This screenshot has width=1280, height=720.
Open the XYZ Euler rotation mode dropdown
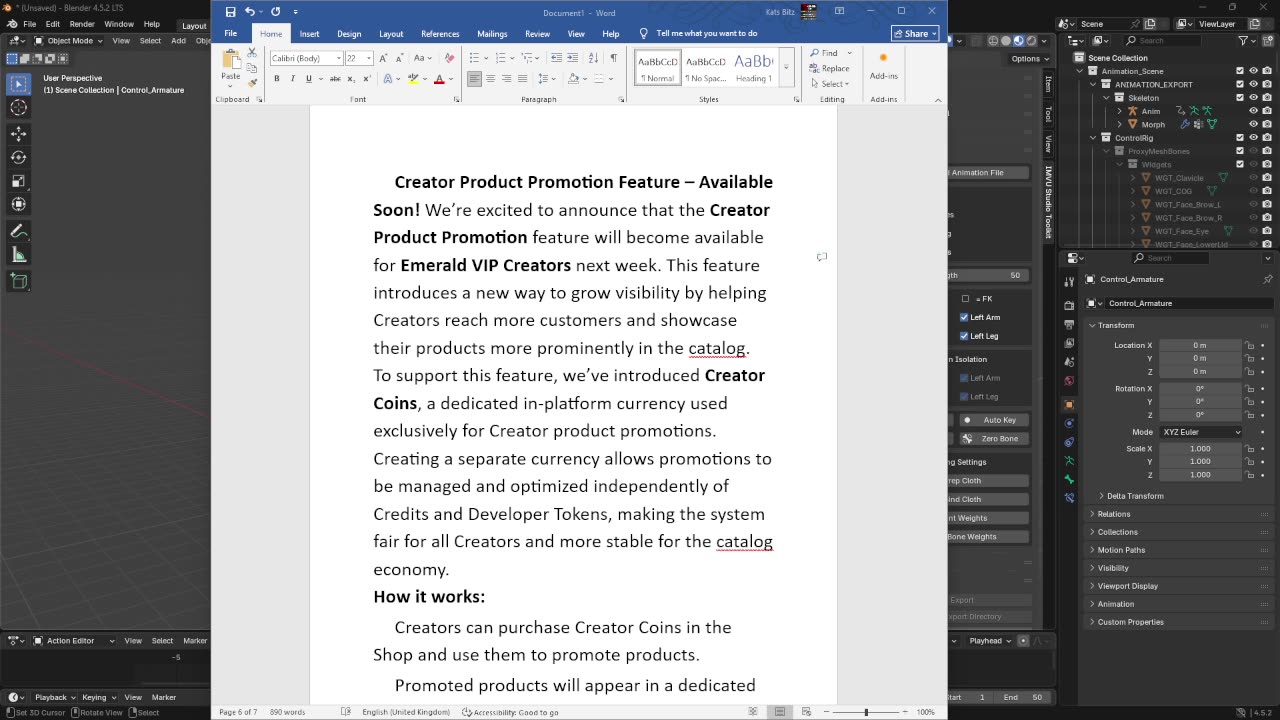(x=1201, y=432)
